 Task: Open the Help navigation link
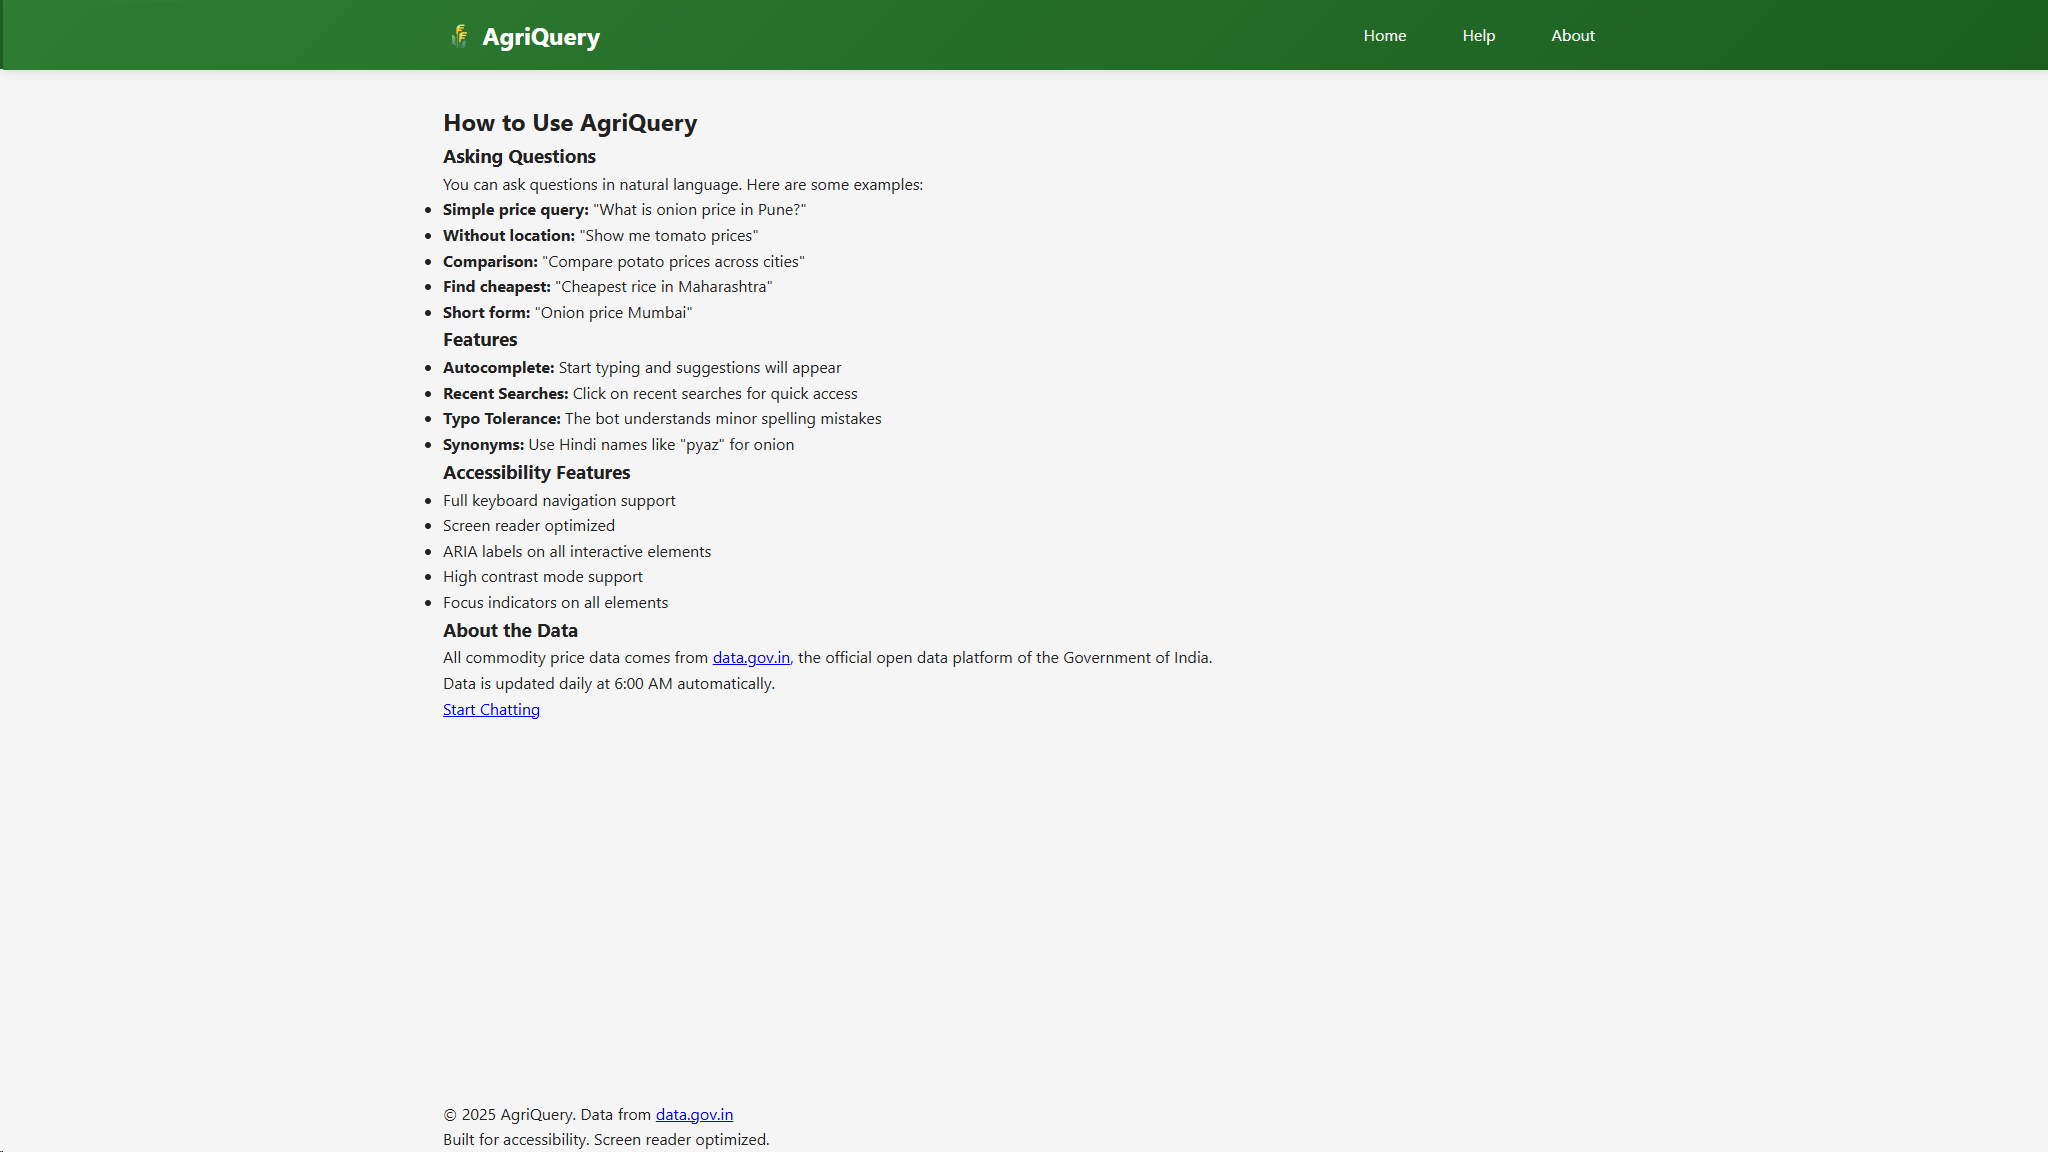click(x=1478, y=35)
